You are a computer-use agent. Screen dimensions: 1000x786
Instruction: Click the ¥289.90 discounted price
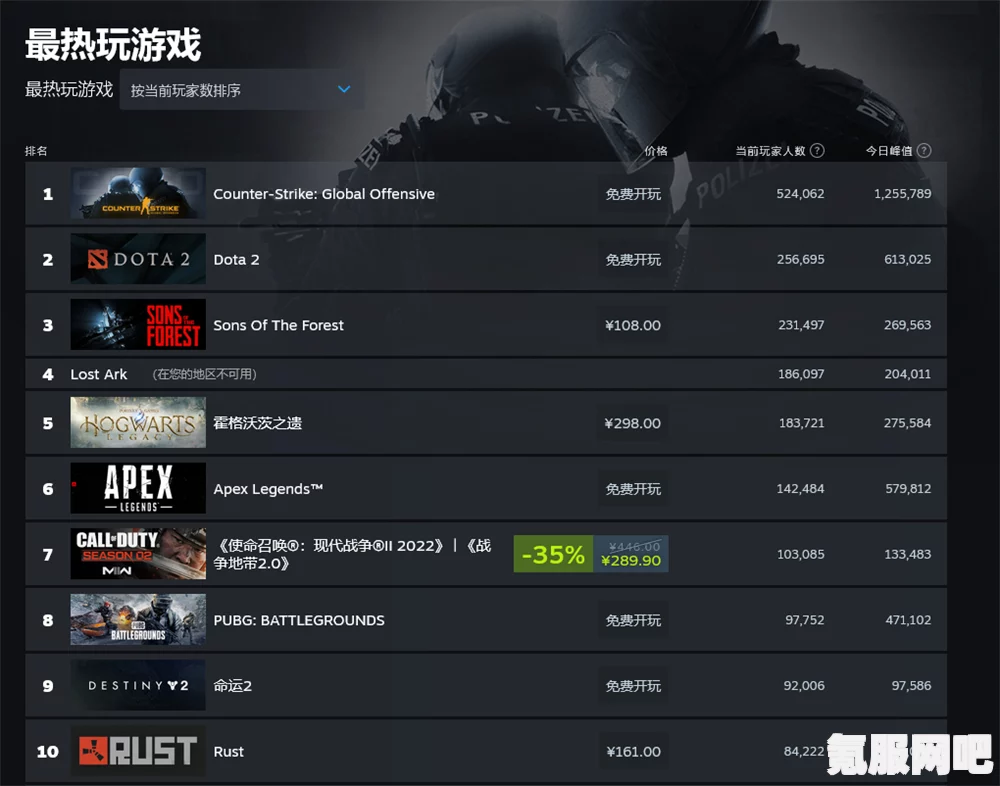[631, 561]
